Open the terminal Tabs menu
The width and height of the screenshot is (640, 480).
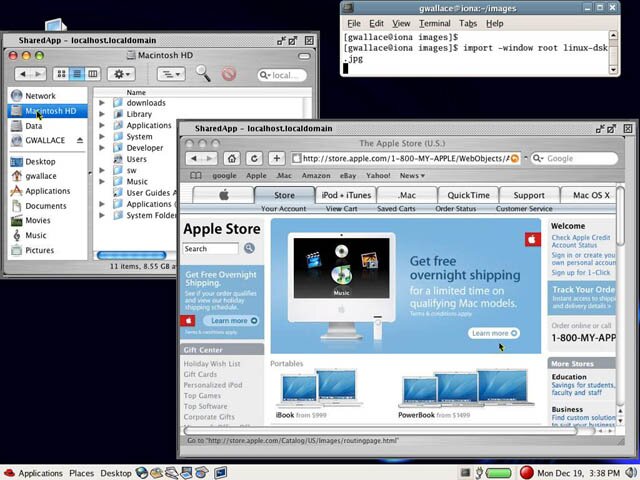(468, 24)
